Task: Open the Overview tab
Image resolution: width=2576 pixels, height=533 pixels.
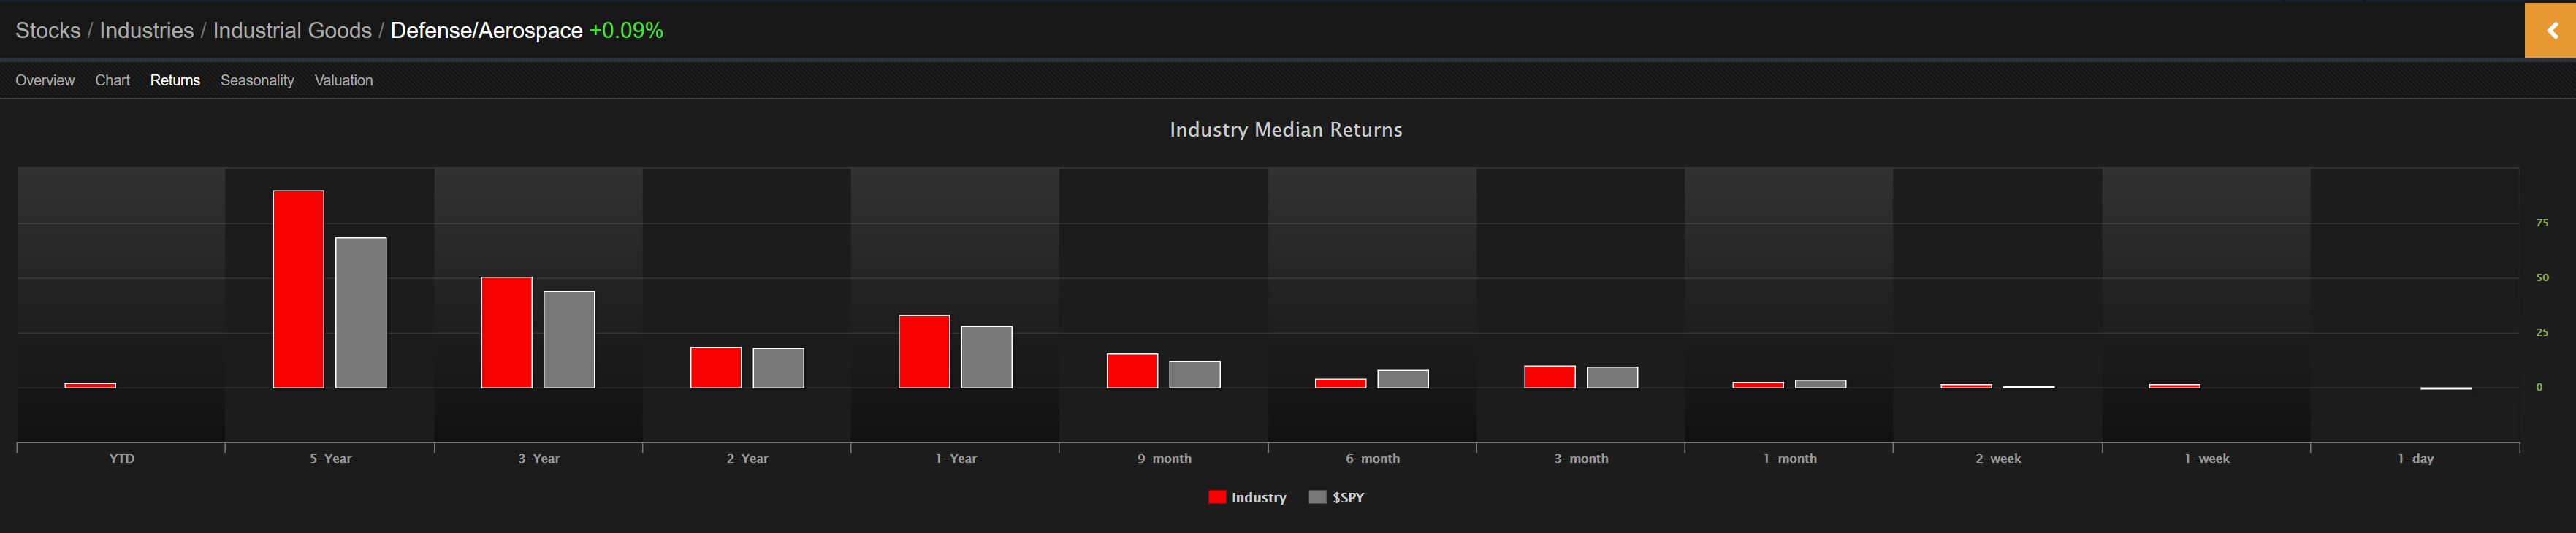Action: (45, 80)
